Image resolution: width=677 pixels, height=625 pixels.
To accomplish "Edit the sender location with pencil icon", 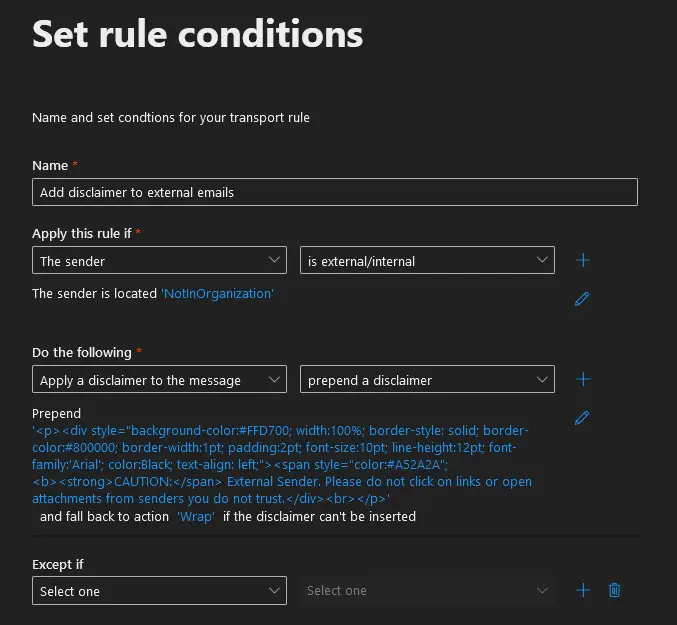I will click(582, 298).
